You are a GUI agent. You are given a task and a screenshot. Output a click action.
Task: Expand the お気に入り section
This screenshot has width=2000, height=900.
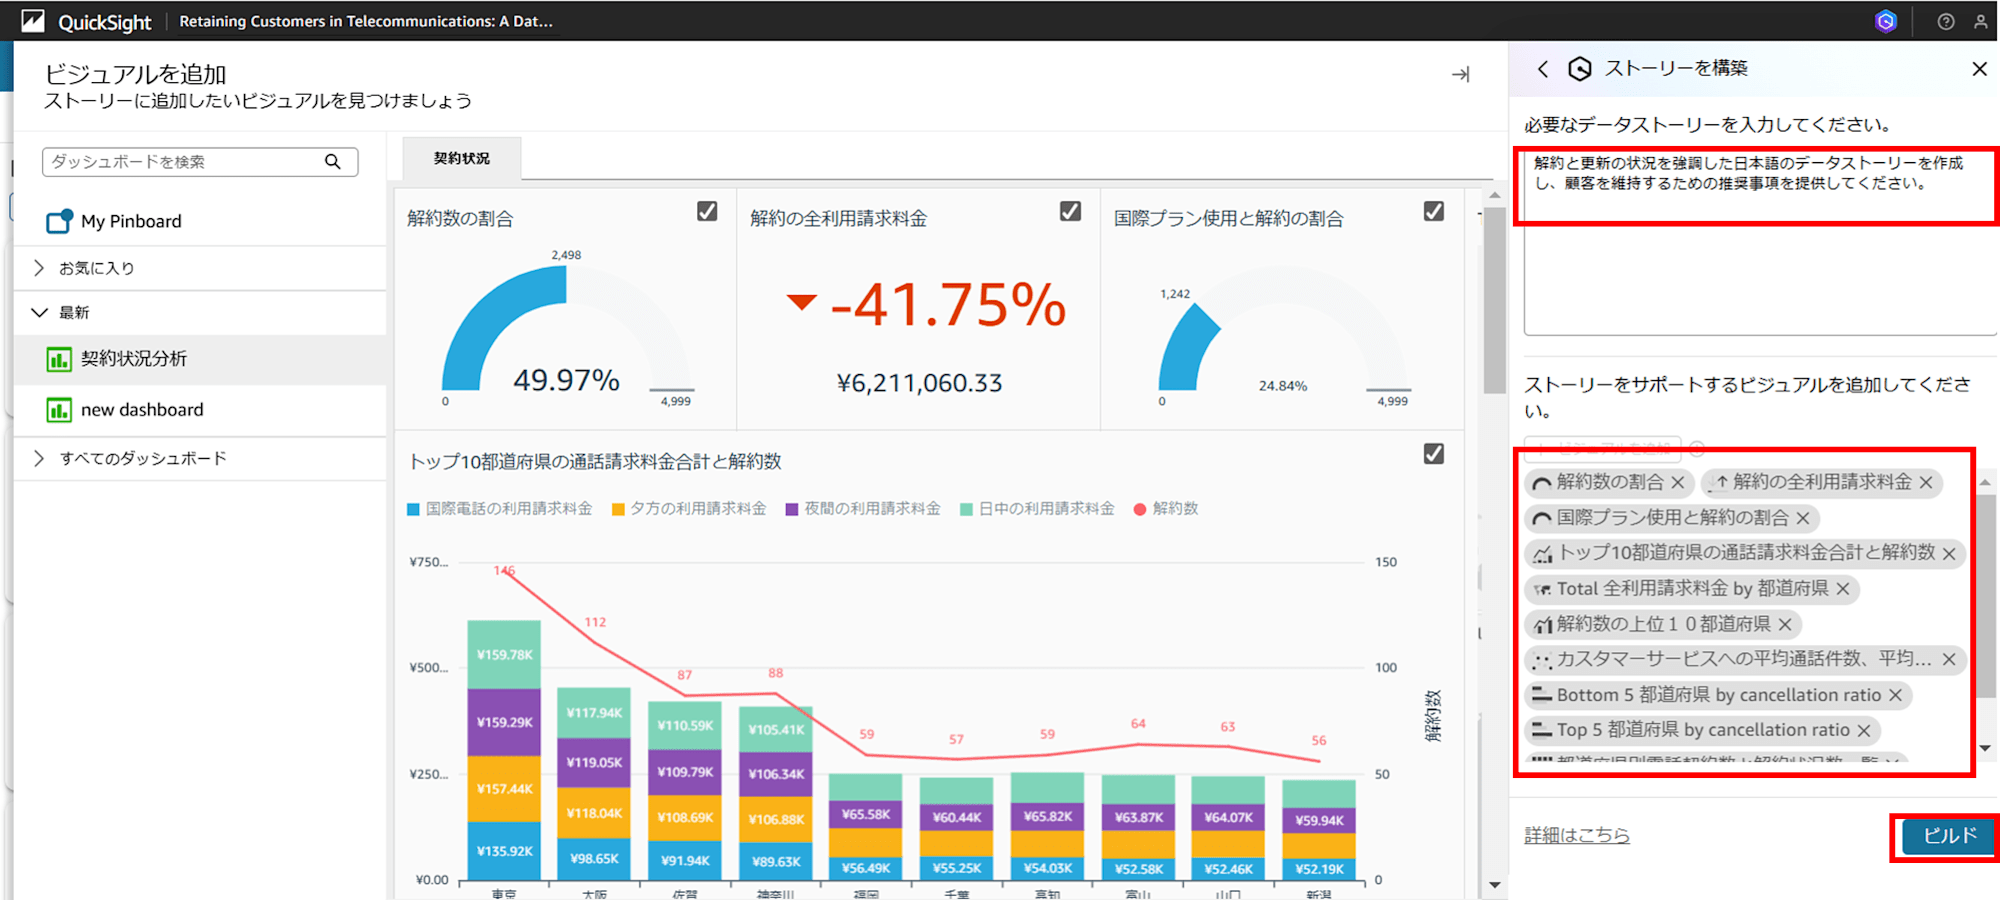(39, 268)
